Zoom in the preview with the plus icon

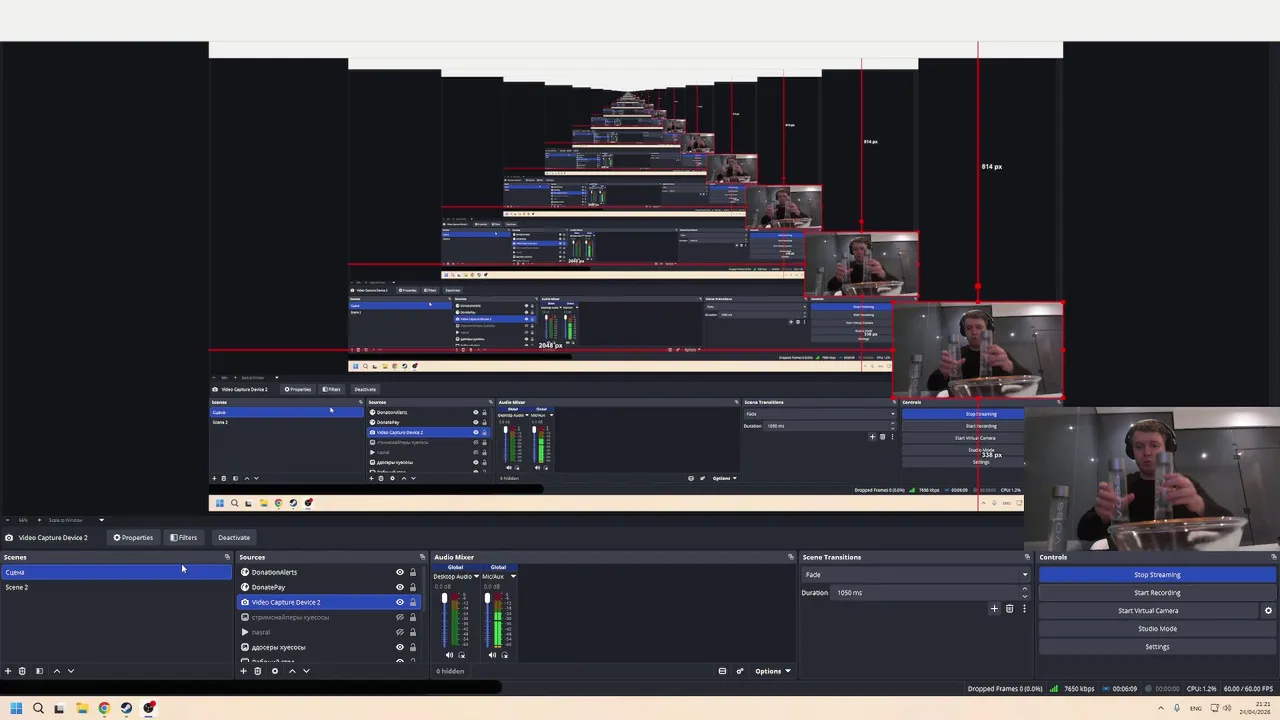(x=39, y=520)
